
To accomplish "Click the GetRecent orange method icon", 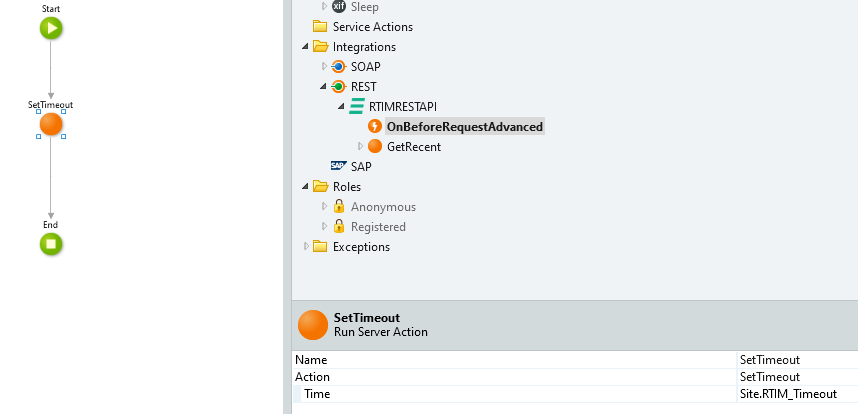I will click(375, 147).
